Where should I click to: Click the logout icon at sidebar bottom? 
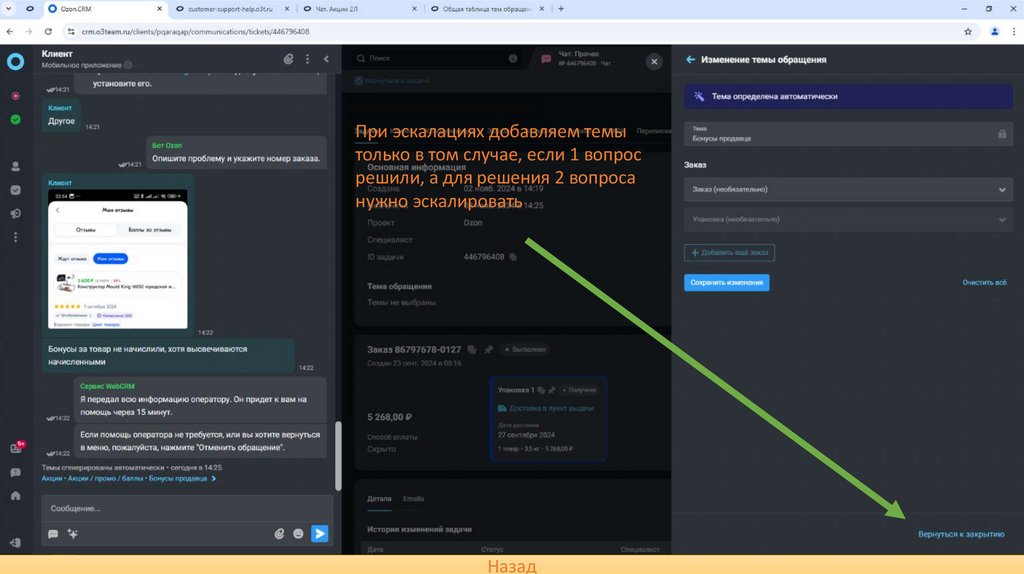[x=15, y=543]
